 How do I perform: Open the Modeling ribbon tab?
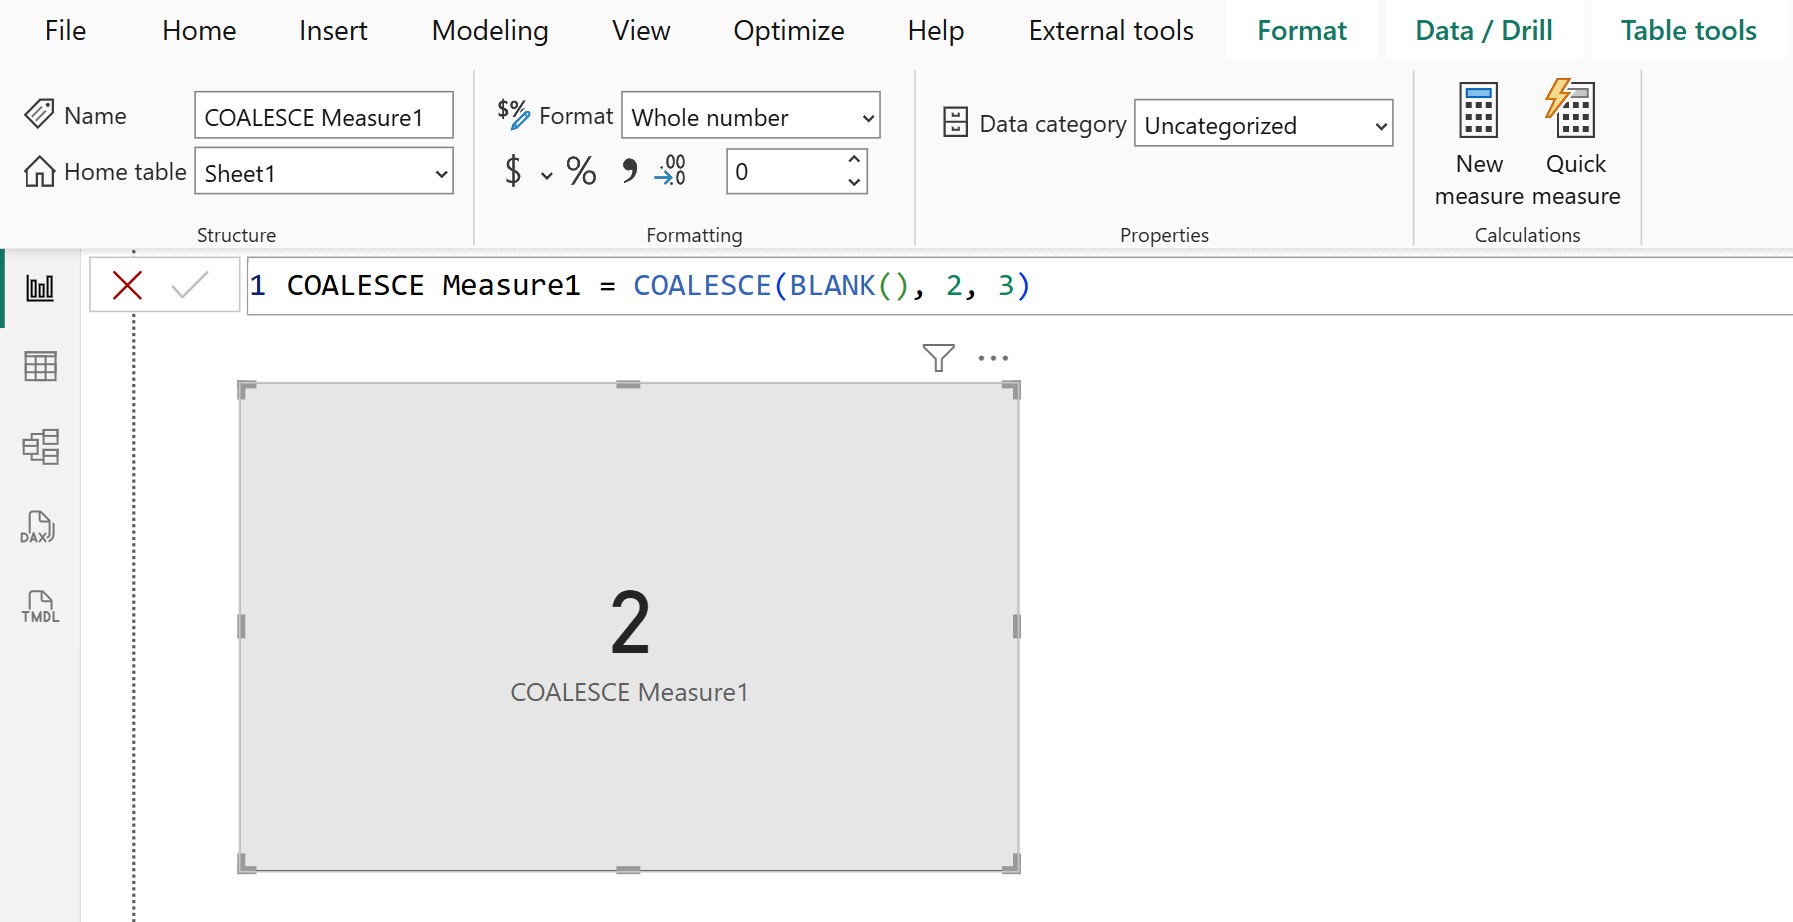(489, 30)
